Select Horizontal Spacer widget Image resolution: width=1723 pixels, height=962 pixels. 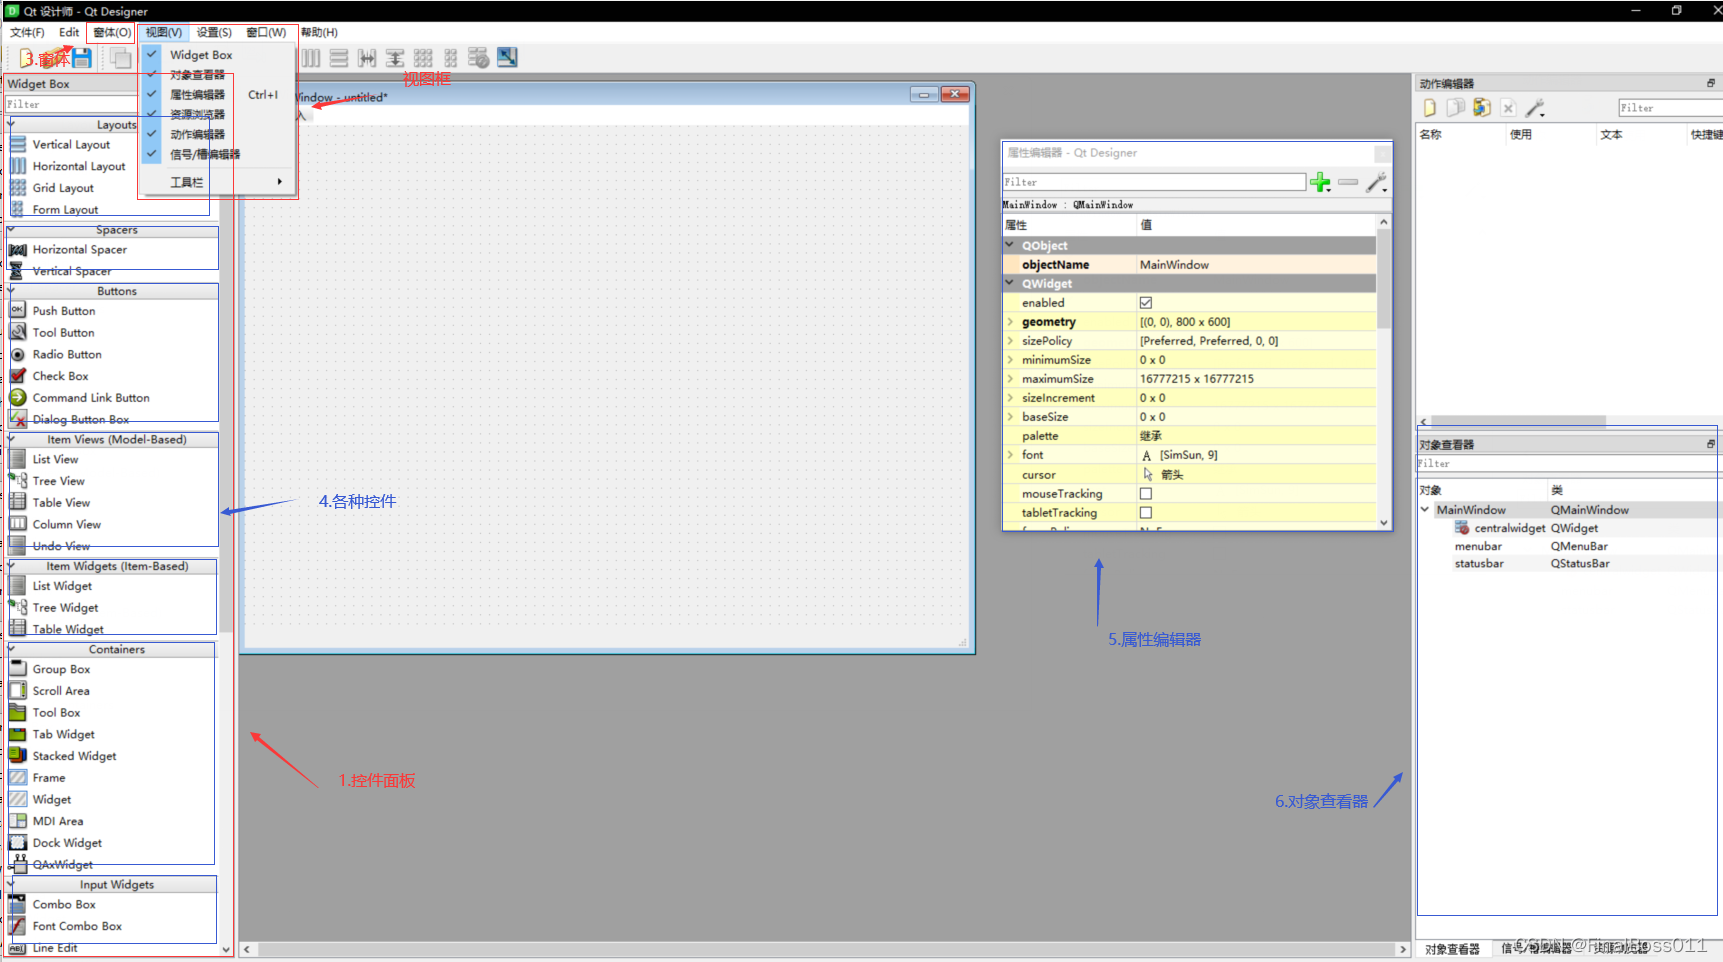[79, 250]
